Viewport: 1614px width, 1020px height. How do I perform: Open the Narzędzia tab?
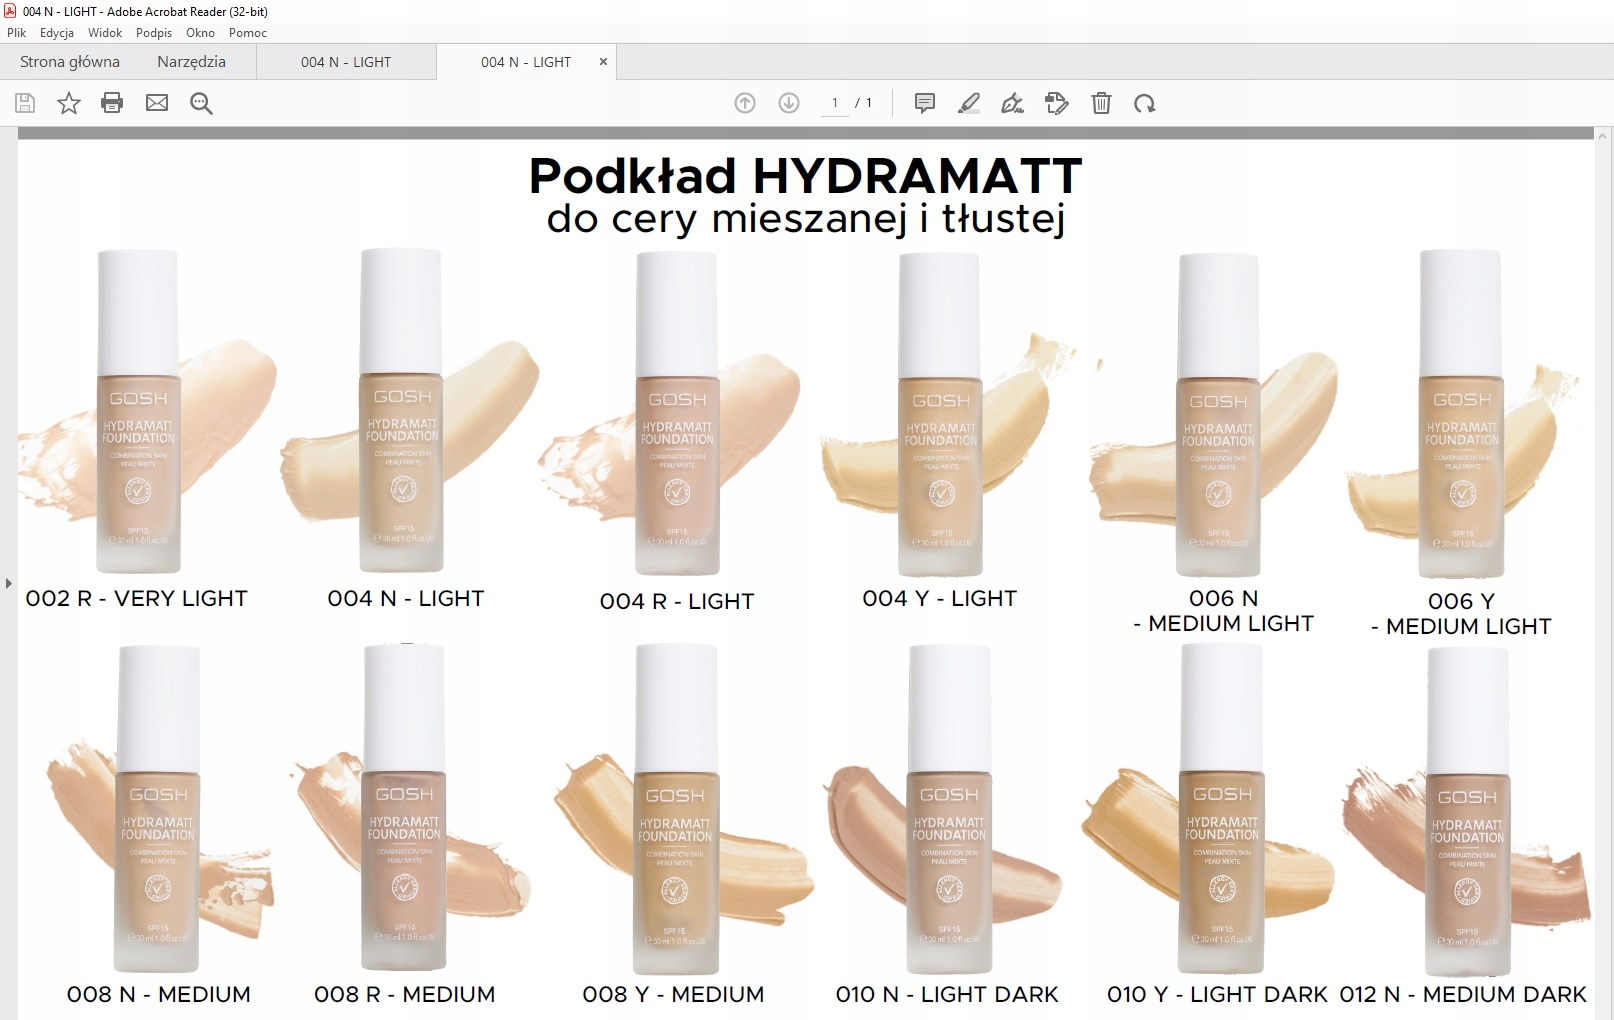click(x=191, y=62)
